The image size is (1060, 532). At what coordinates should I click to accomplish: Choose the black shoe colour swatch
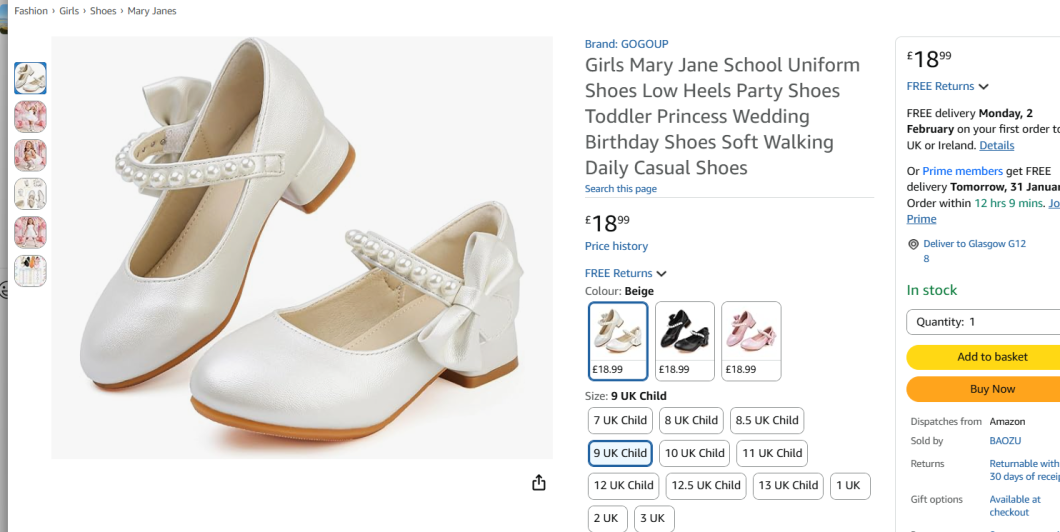(685, 341)
